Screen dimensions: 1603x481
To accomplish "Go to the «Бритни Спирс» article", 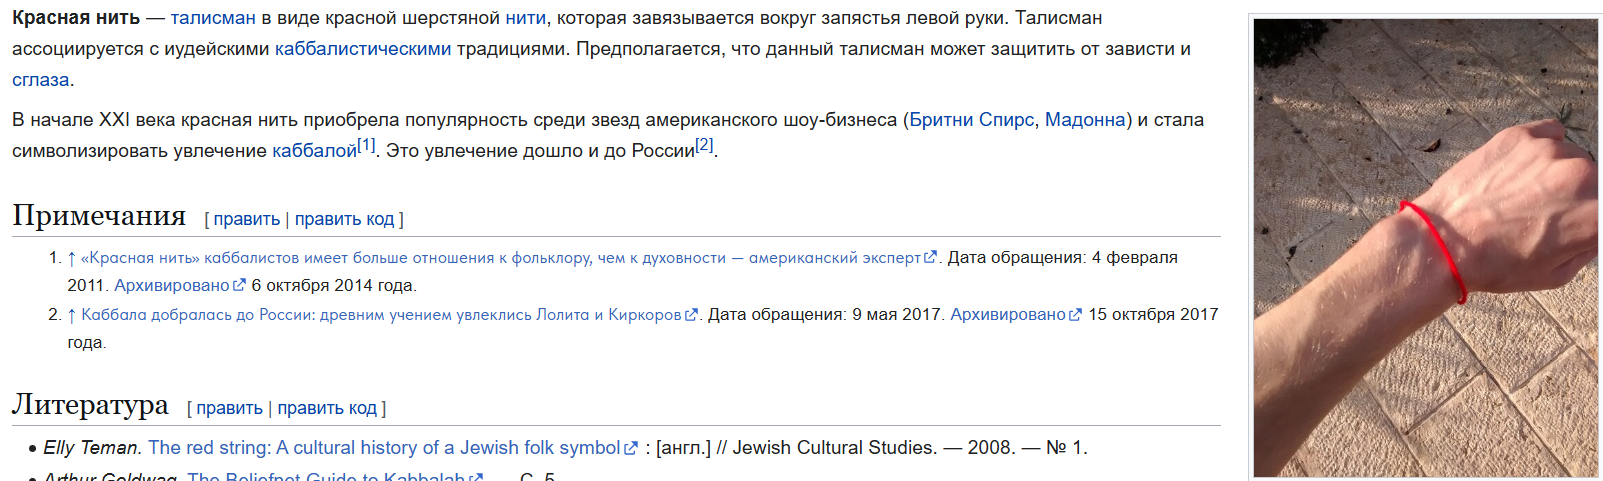I will point(971,120).
